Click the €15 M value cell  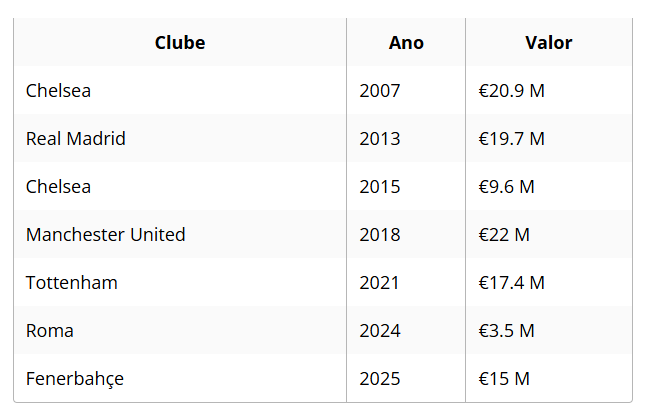tap(504, 379)
